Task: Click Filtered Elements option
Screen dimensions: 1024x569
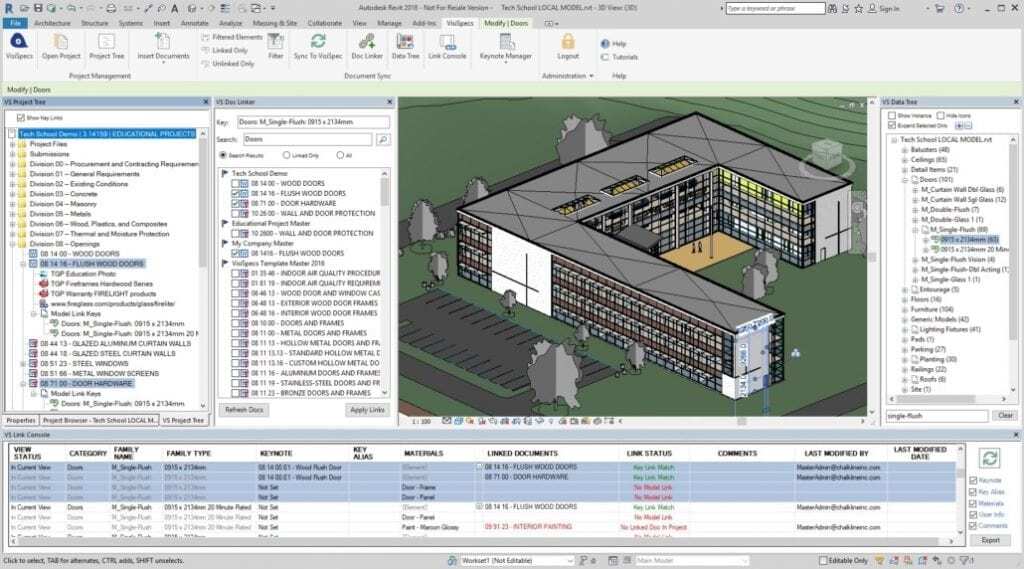Action: pos(231,37)
